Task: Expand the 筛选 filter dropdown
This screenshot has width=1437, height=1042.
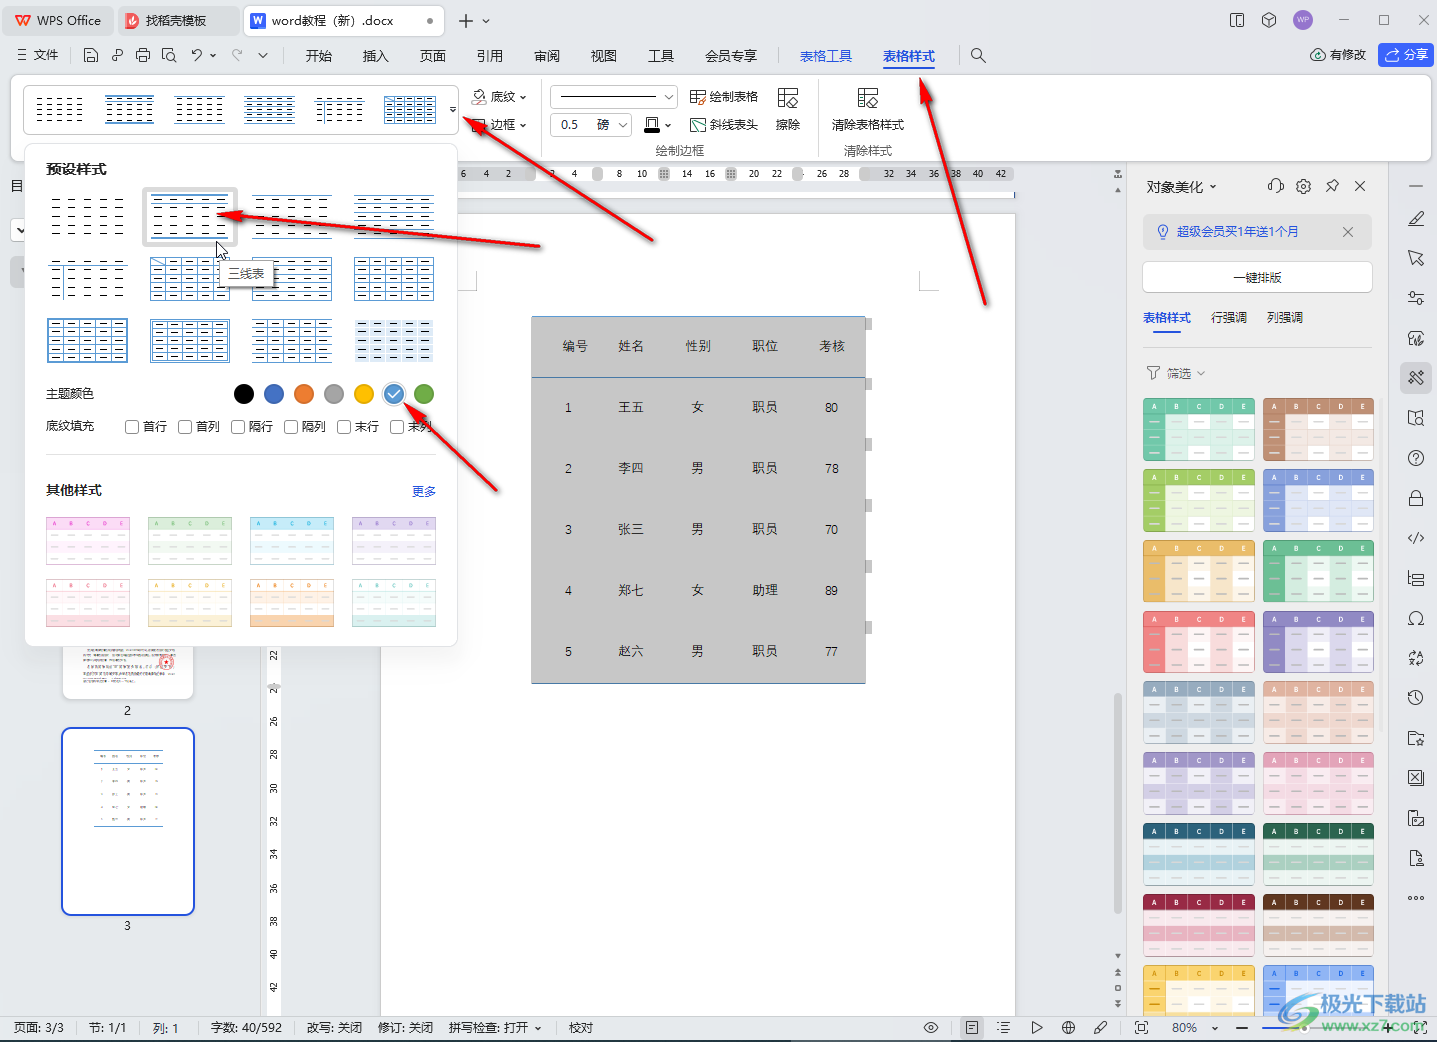Action: 1176,373
